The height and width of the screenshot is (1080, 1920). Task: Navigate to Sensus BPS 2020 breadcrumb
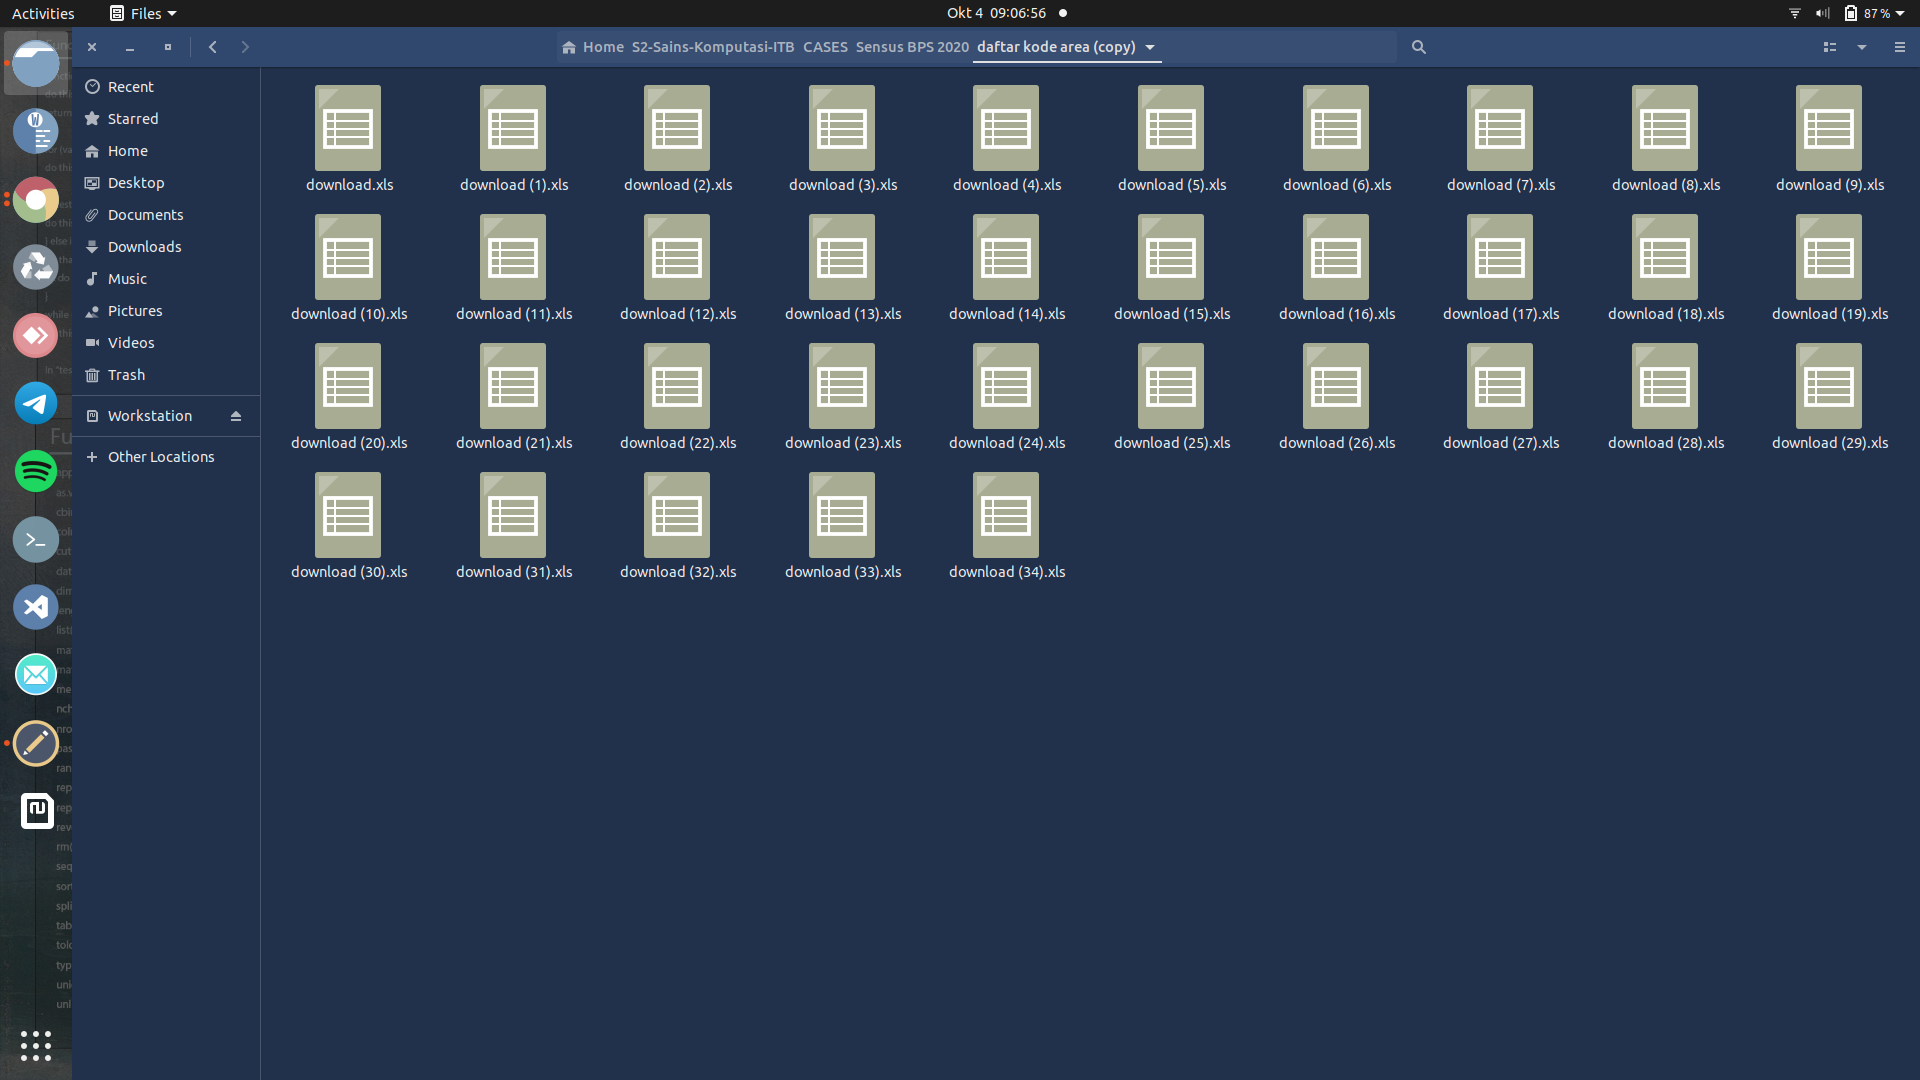coord(912,47)
